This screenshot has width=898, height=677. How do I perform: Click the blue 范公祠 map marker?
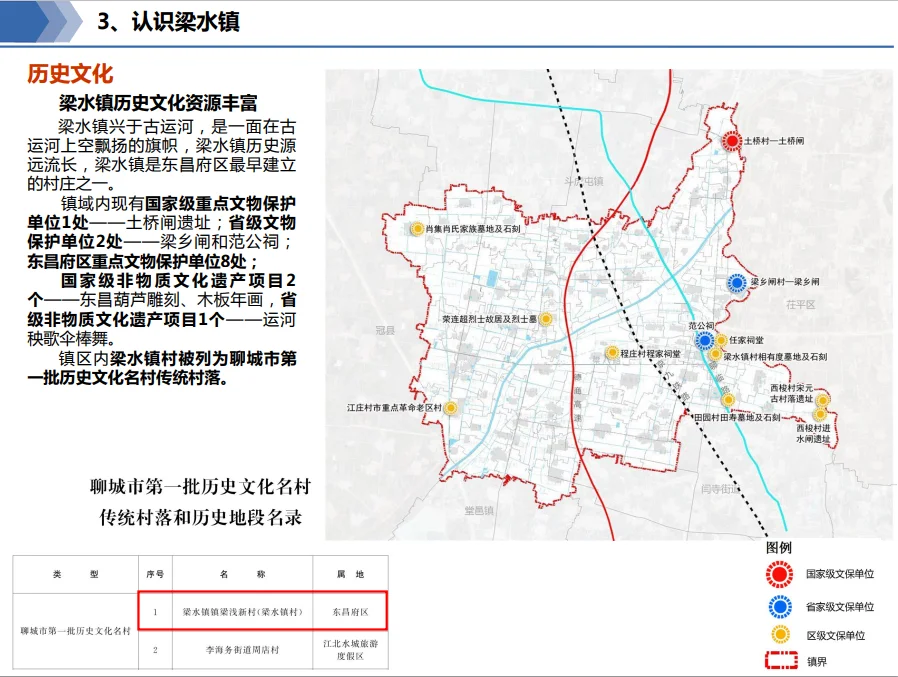tap(704, 341)
